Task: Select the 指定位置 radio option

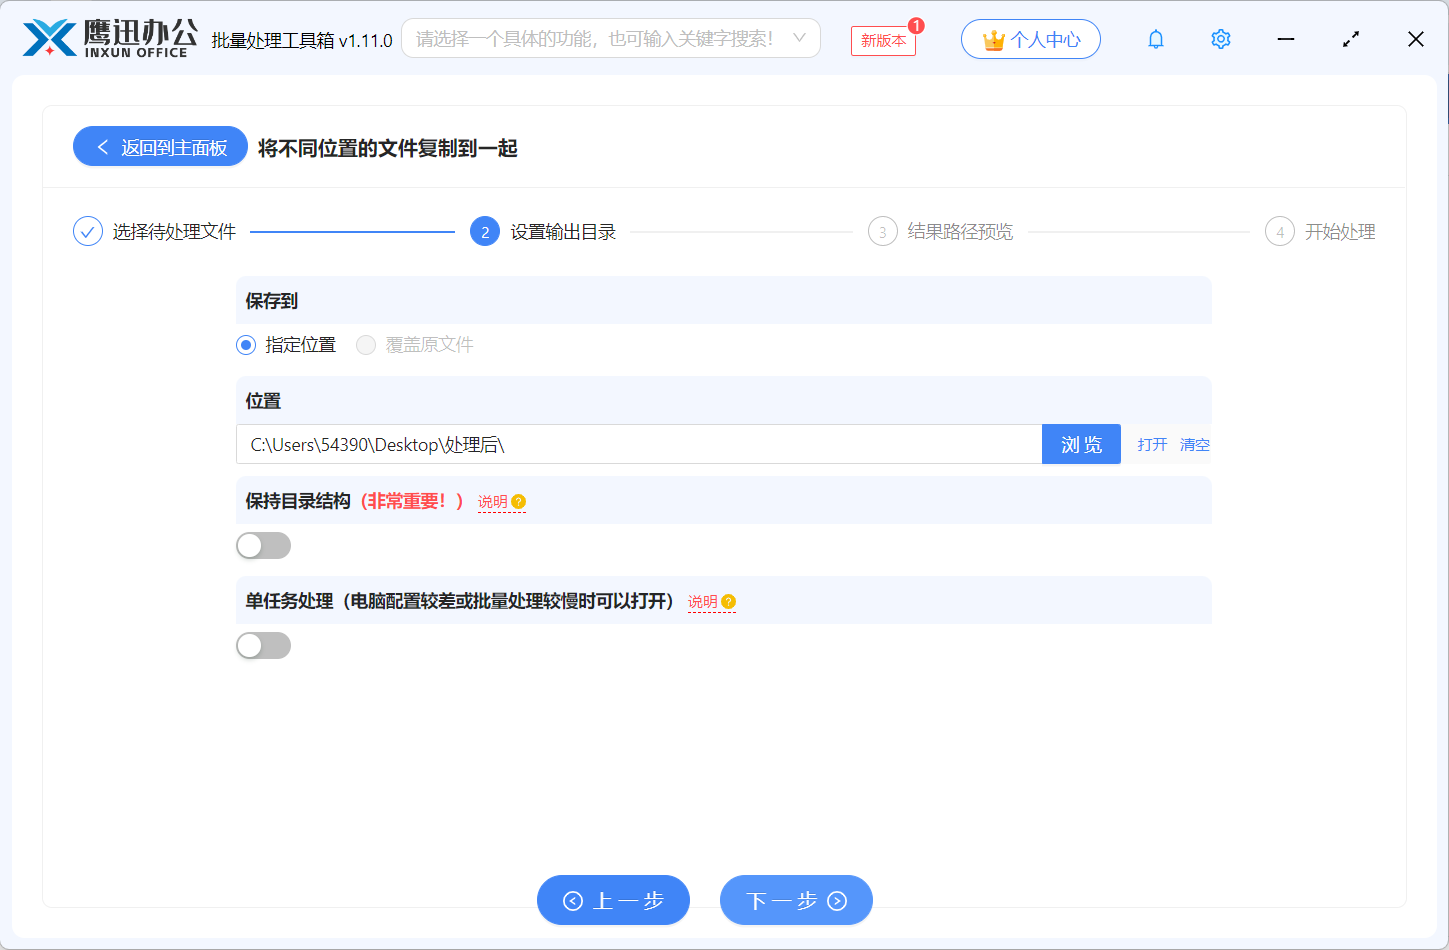Action: [x=246, y=345]
